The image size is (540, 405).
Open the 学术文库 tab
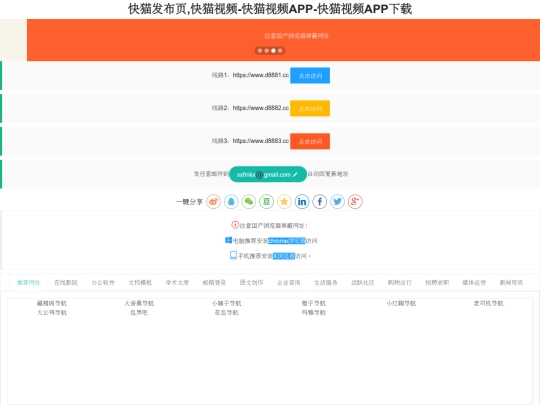[x=177, y=283]
